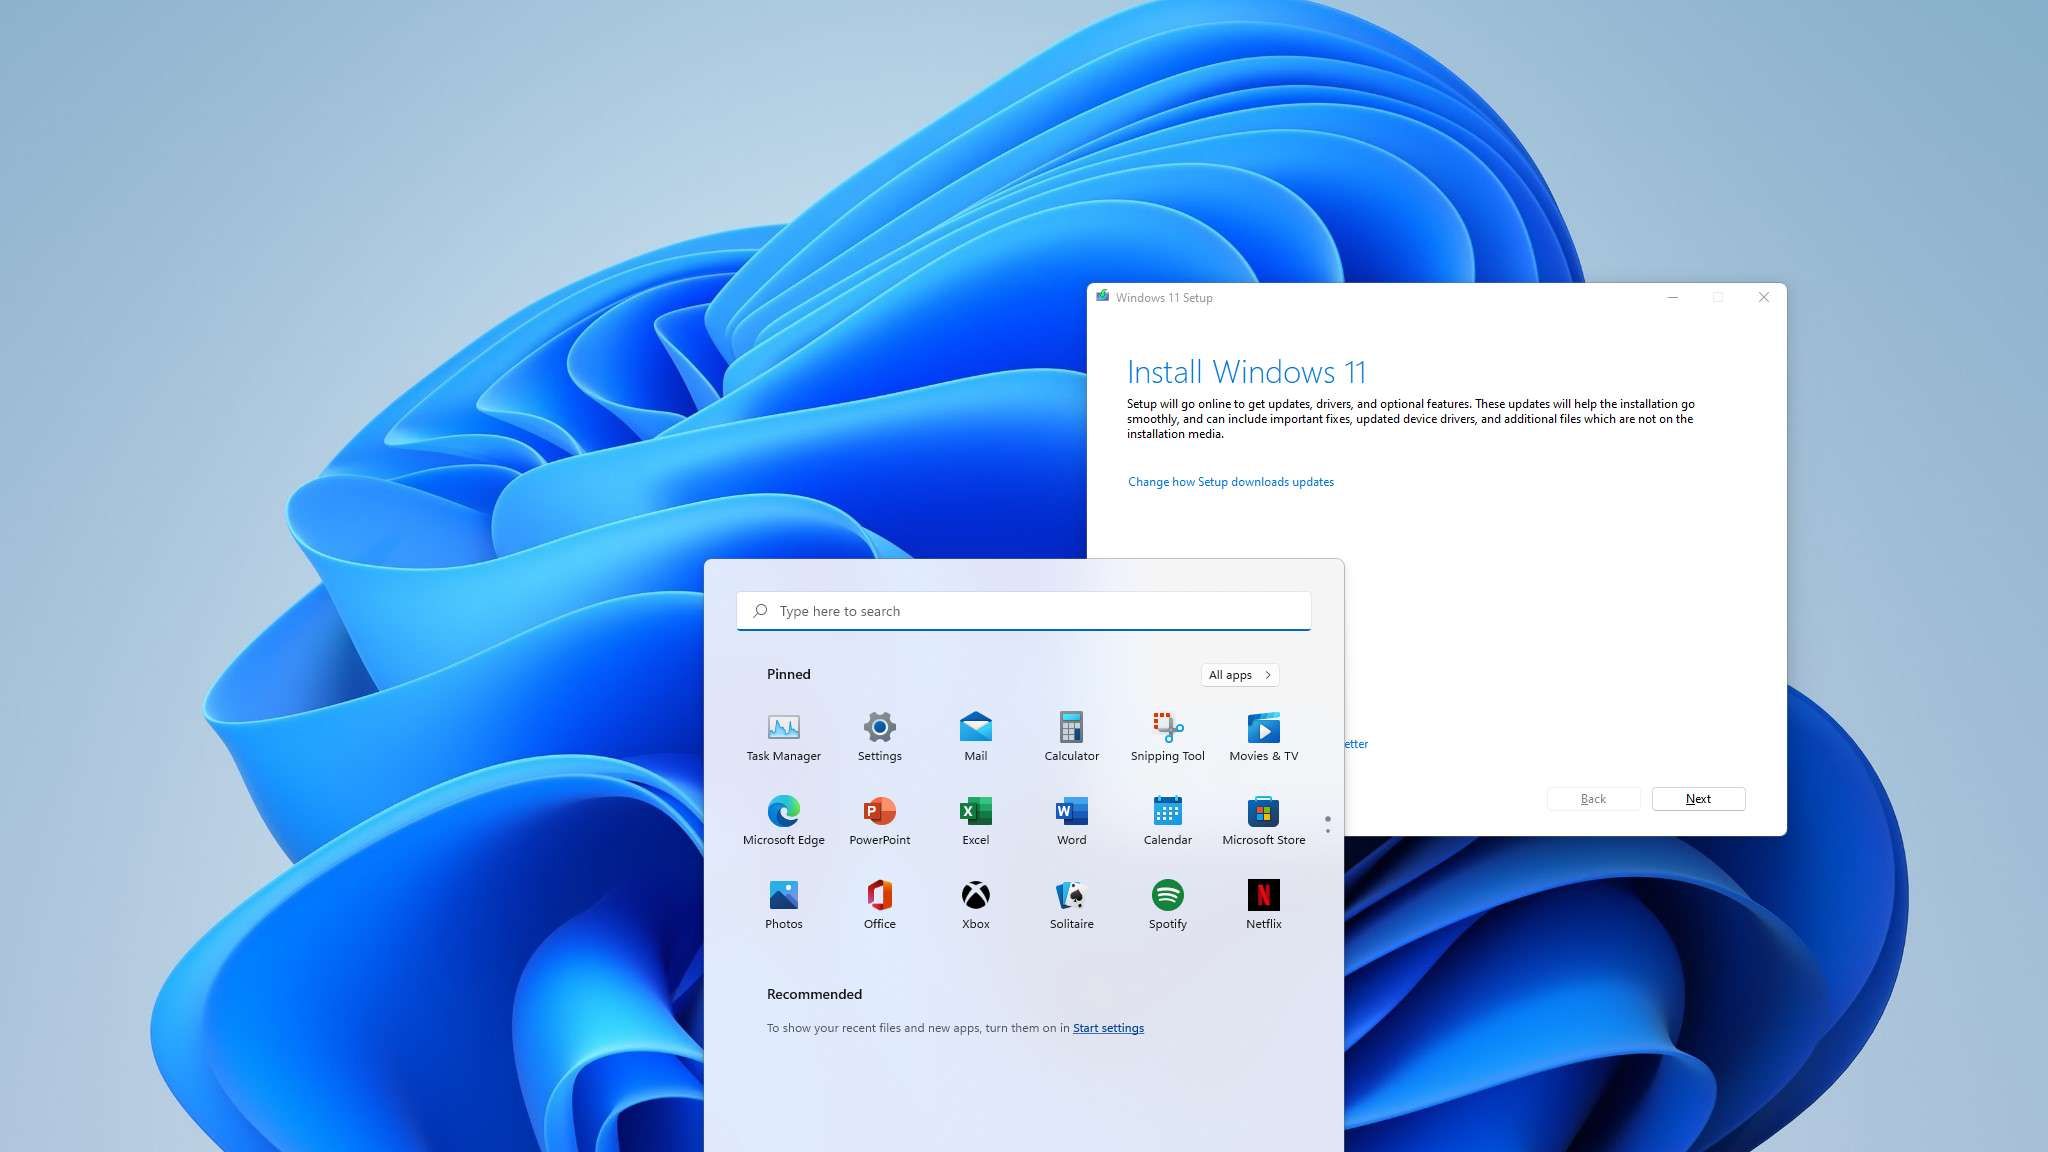Screen dimensions: 2048x1152
Task: Click the Recommended section heading
Action: coord(814,994)
